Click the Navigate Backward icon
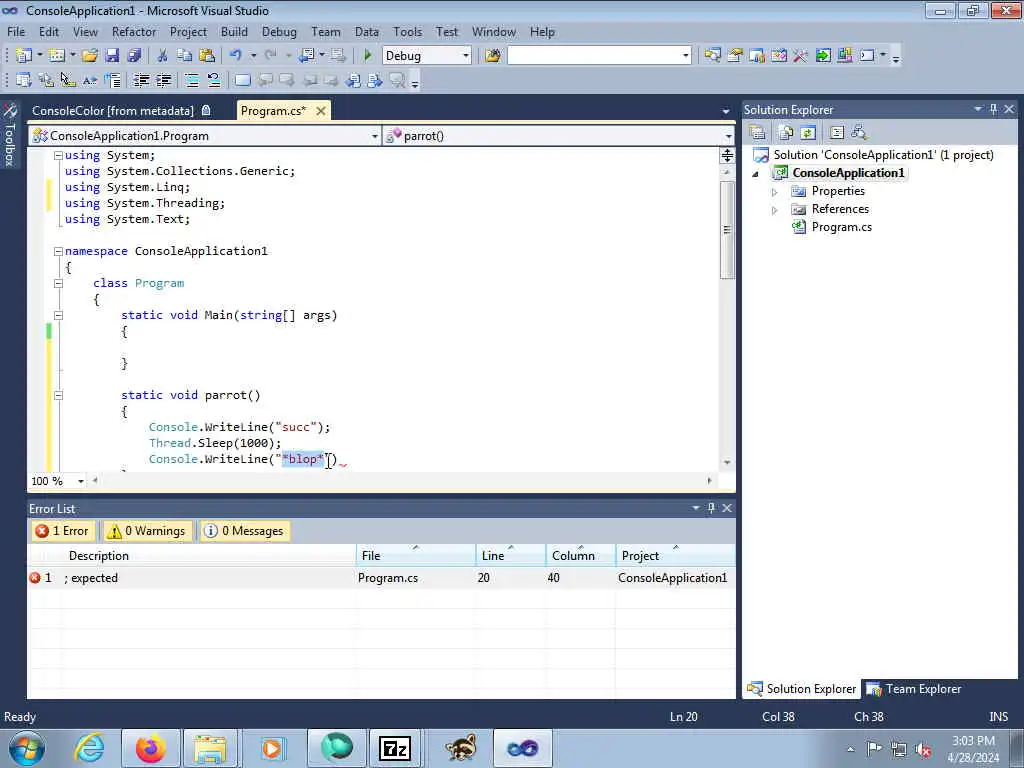The width and height of the screenshot is (1024, 768). coord(307,56)
